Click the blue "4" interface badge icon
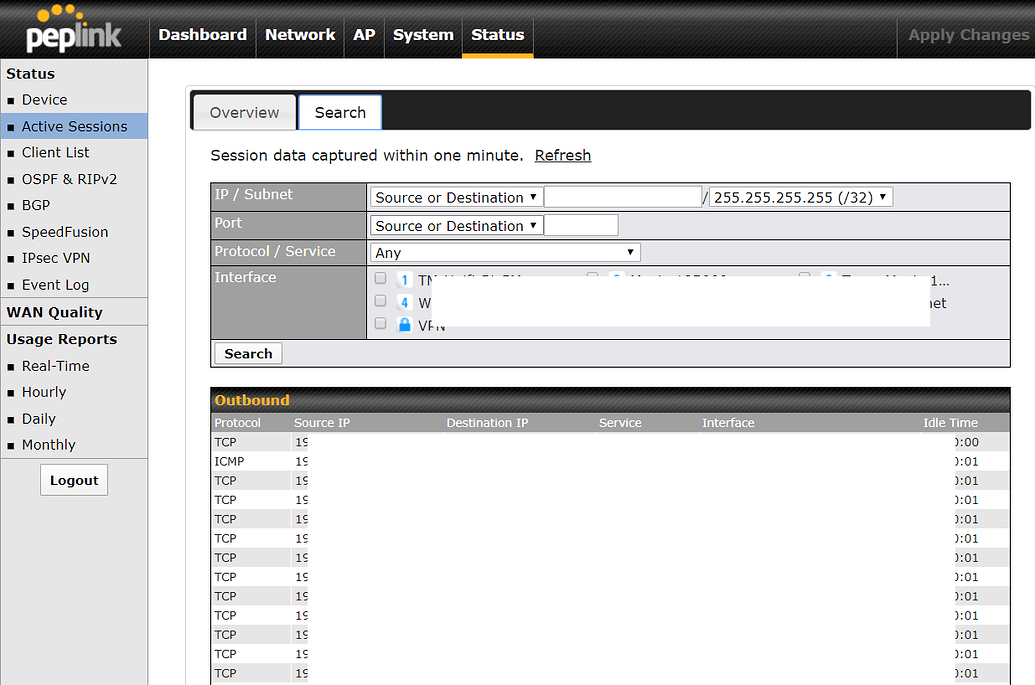 coord(404,303)
